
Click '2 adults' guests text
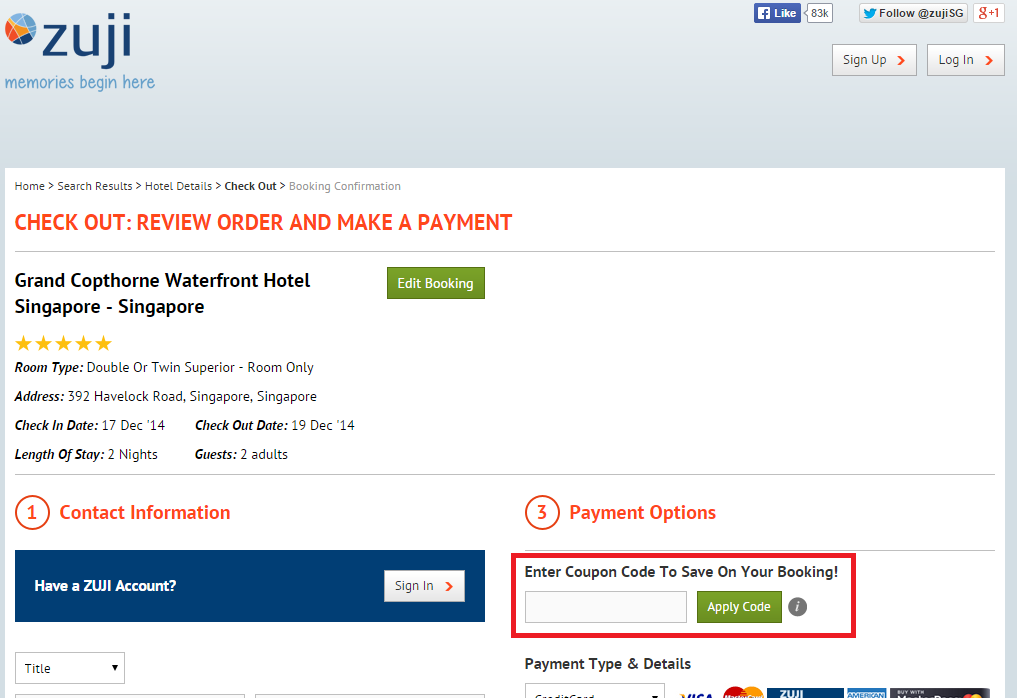[x=264, y=455]
